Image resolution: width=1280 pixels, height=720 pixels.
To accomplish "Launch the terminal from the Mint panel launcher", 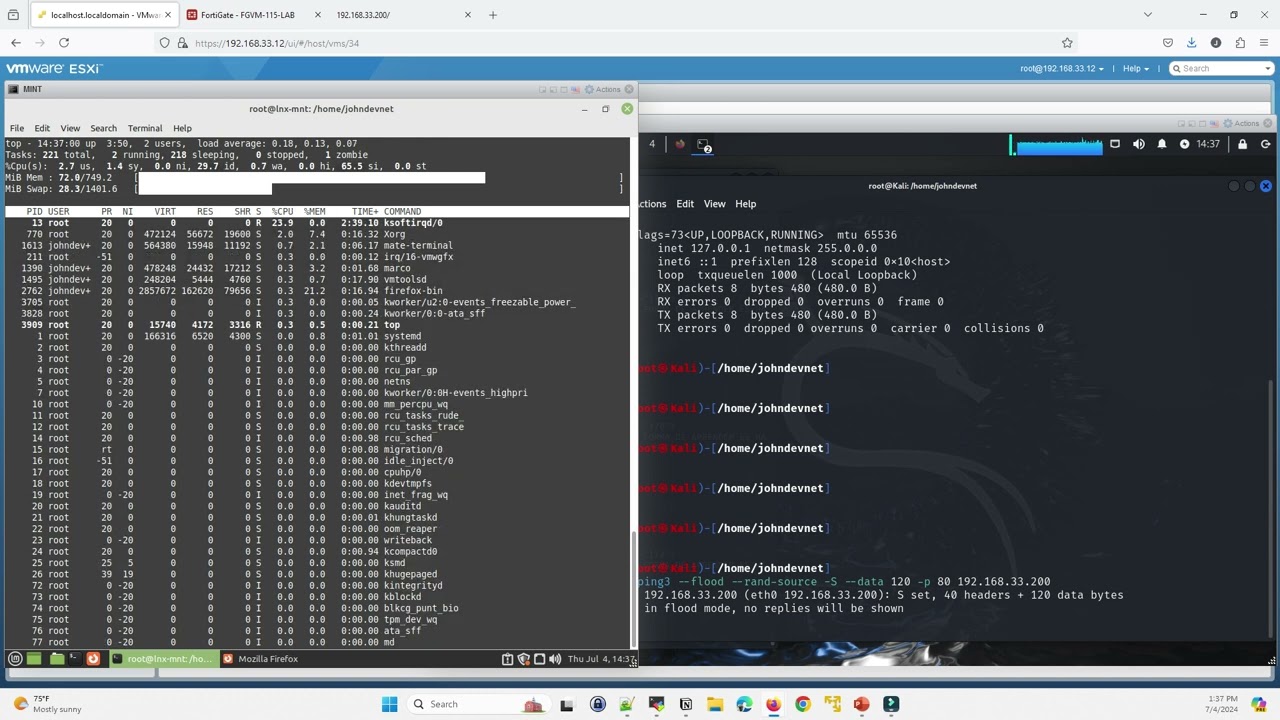I will [x=75, y=659].
